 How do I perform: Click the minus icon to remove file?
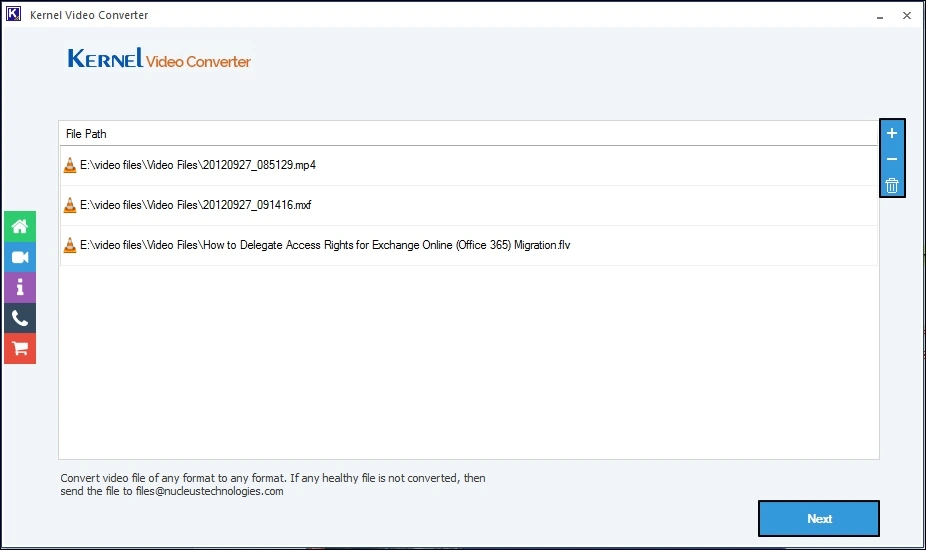click(892, 159)
